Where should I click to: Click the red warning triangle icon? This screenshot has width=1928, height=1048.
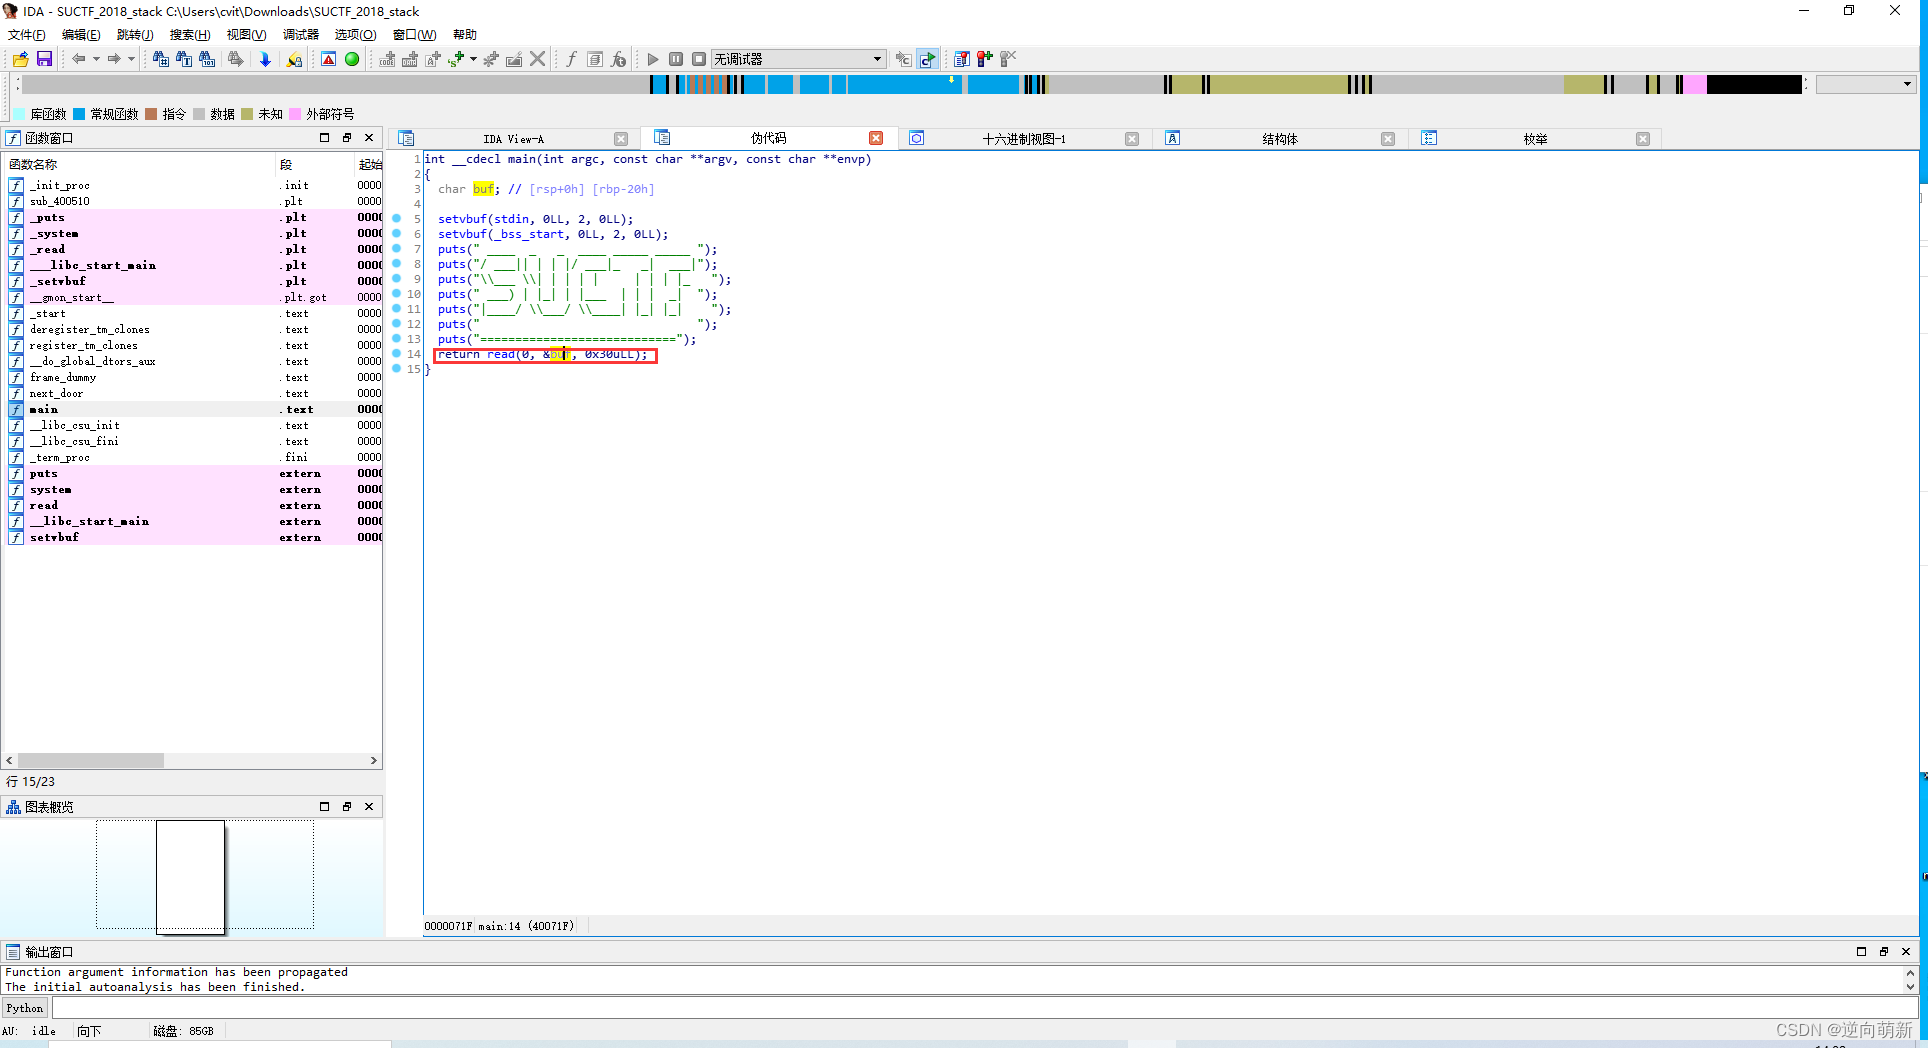point(328,59)
